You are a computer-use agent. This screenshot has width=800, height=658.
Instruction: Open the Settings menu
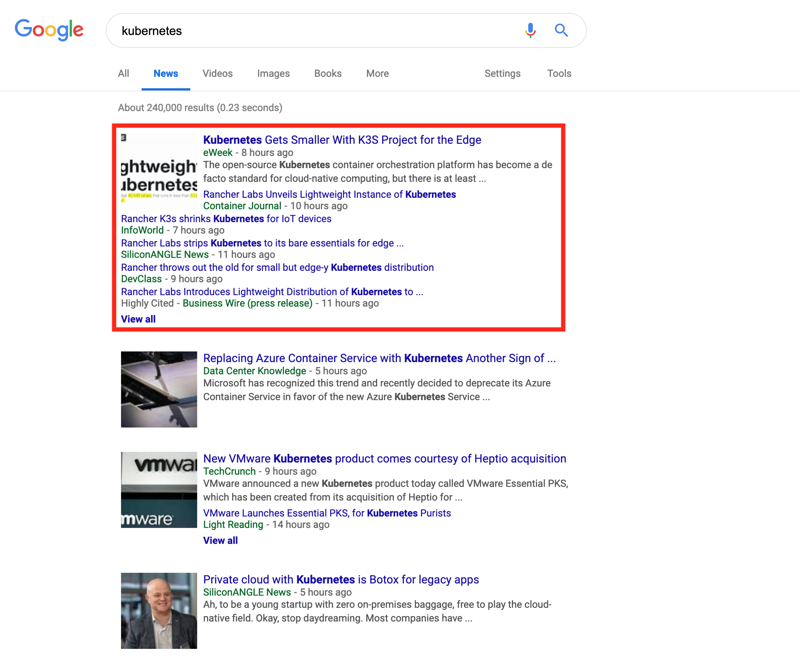[x=503, y=73]
